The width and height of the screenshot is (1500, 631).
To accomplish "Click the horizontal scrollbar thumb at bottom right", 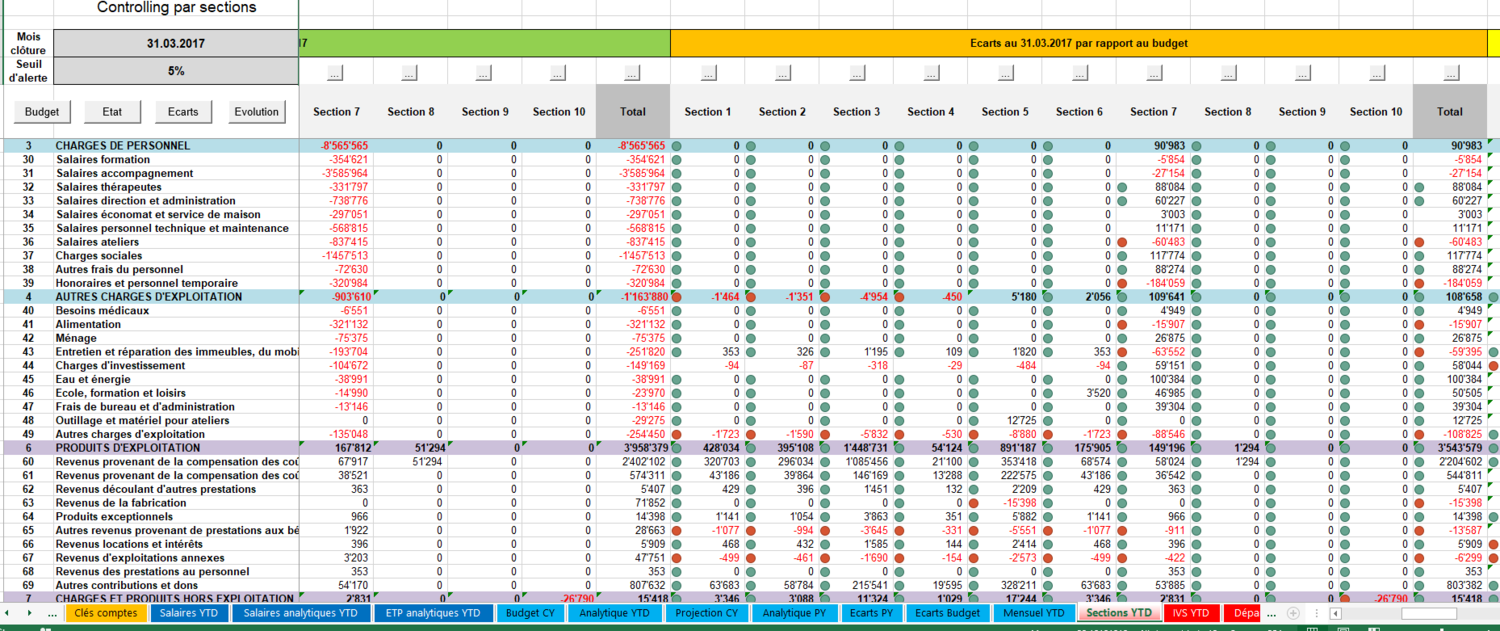I will coord(1428,613).
